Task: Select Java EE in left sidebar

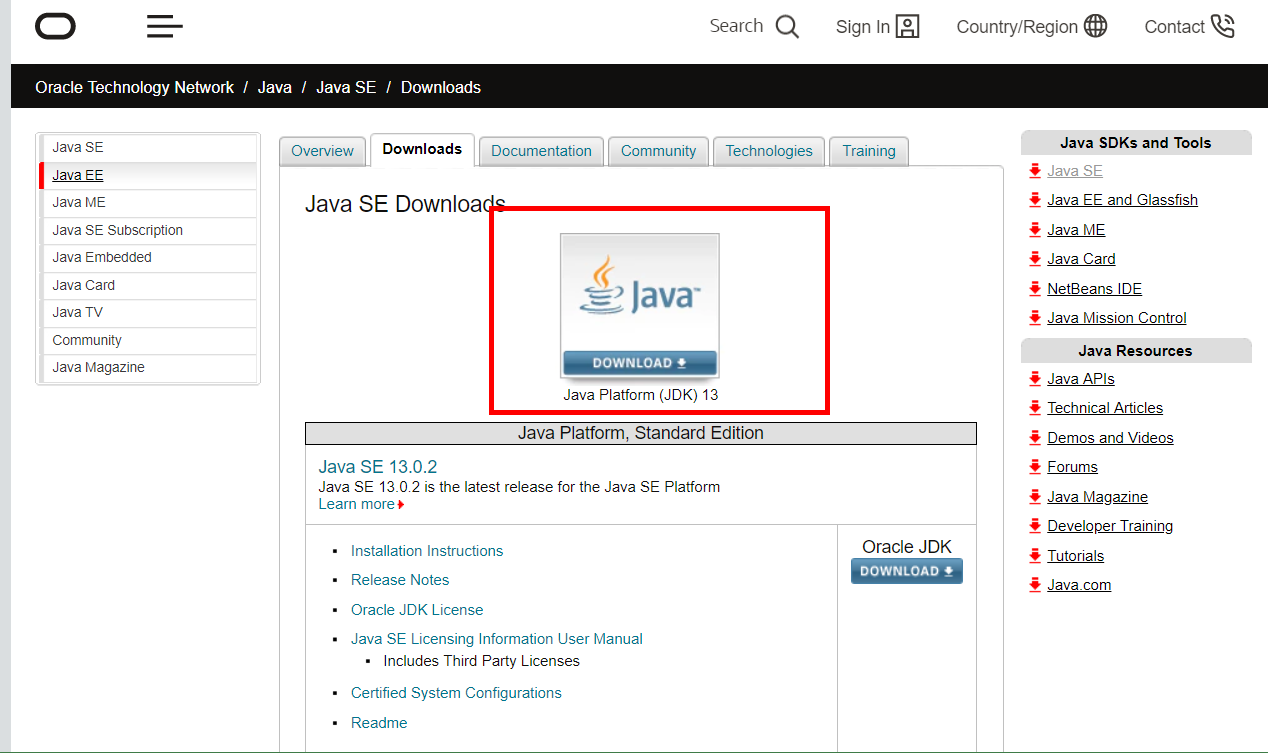Action: coord(148,175)
